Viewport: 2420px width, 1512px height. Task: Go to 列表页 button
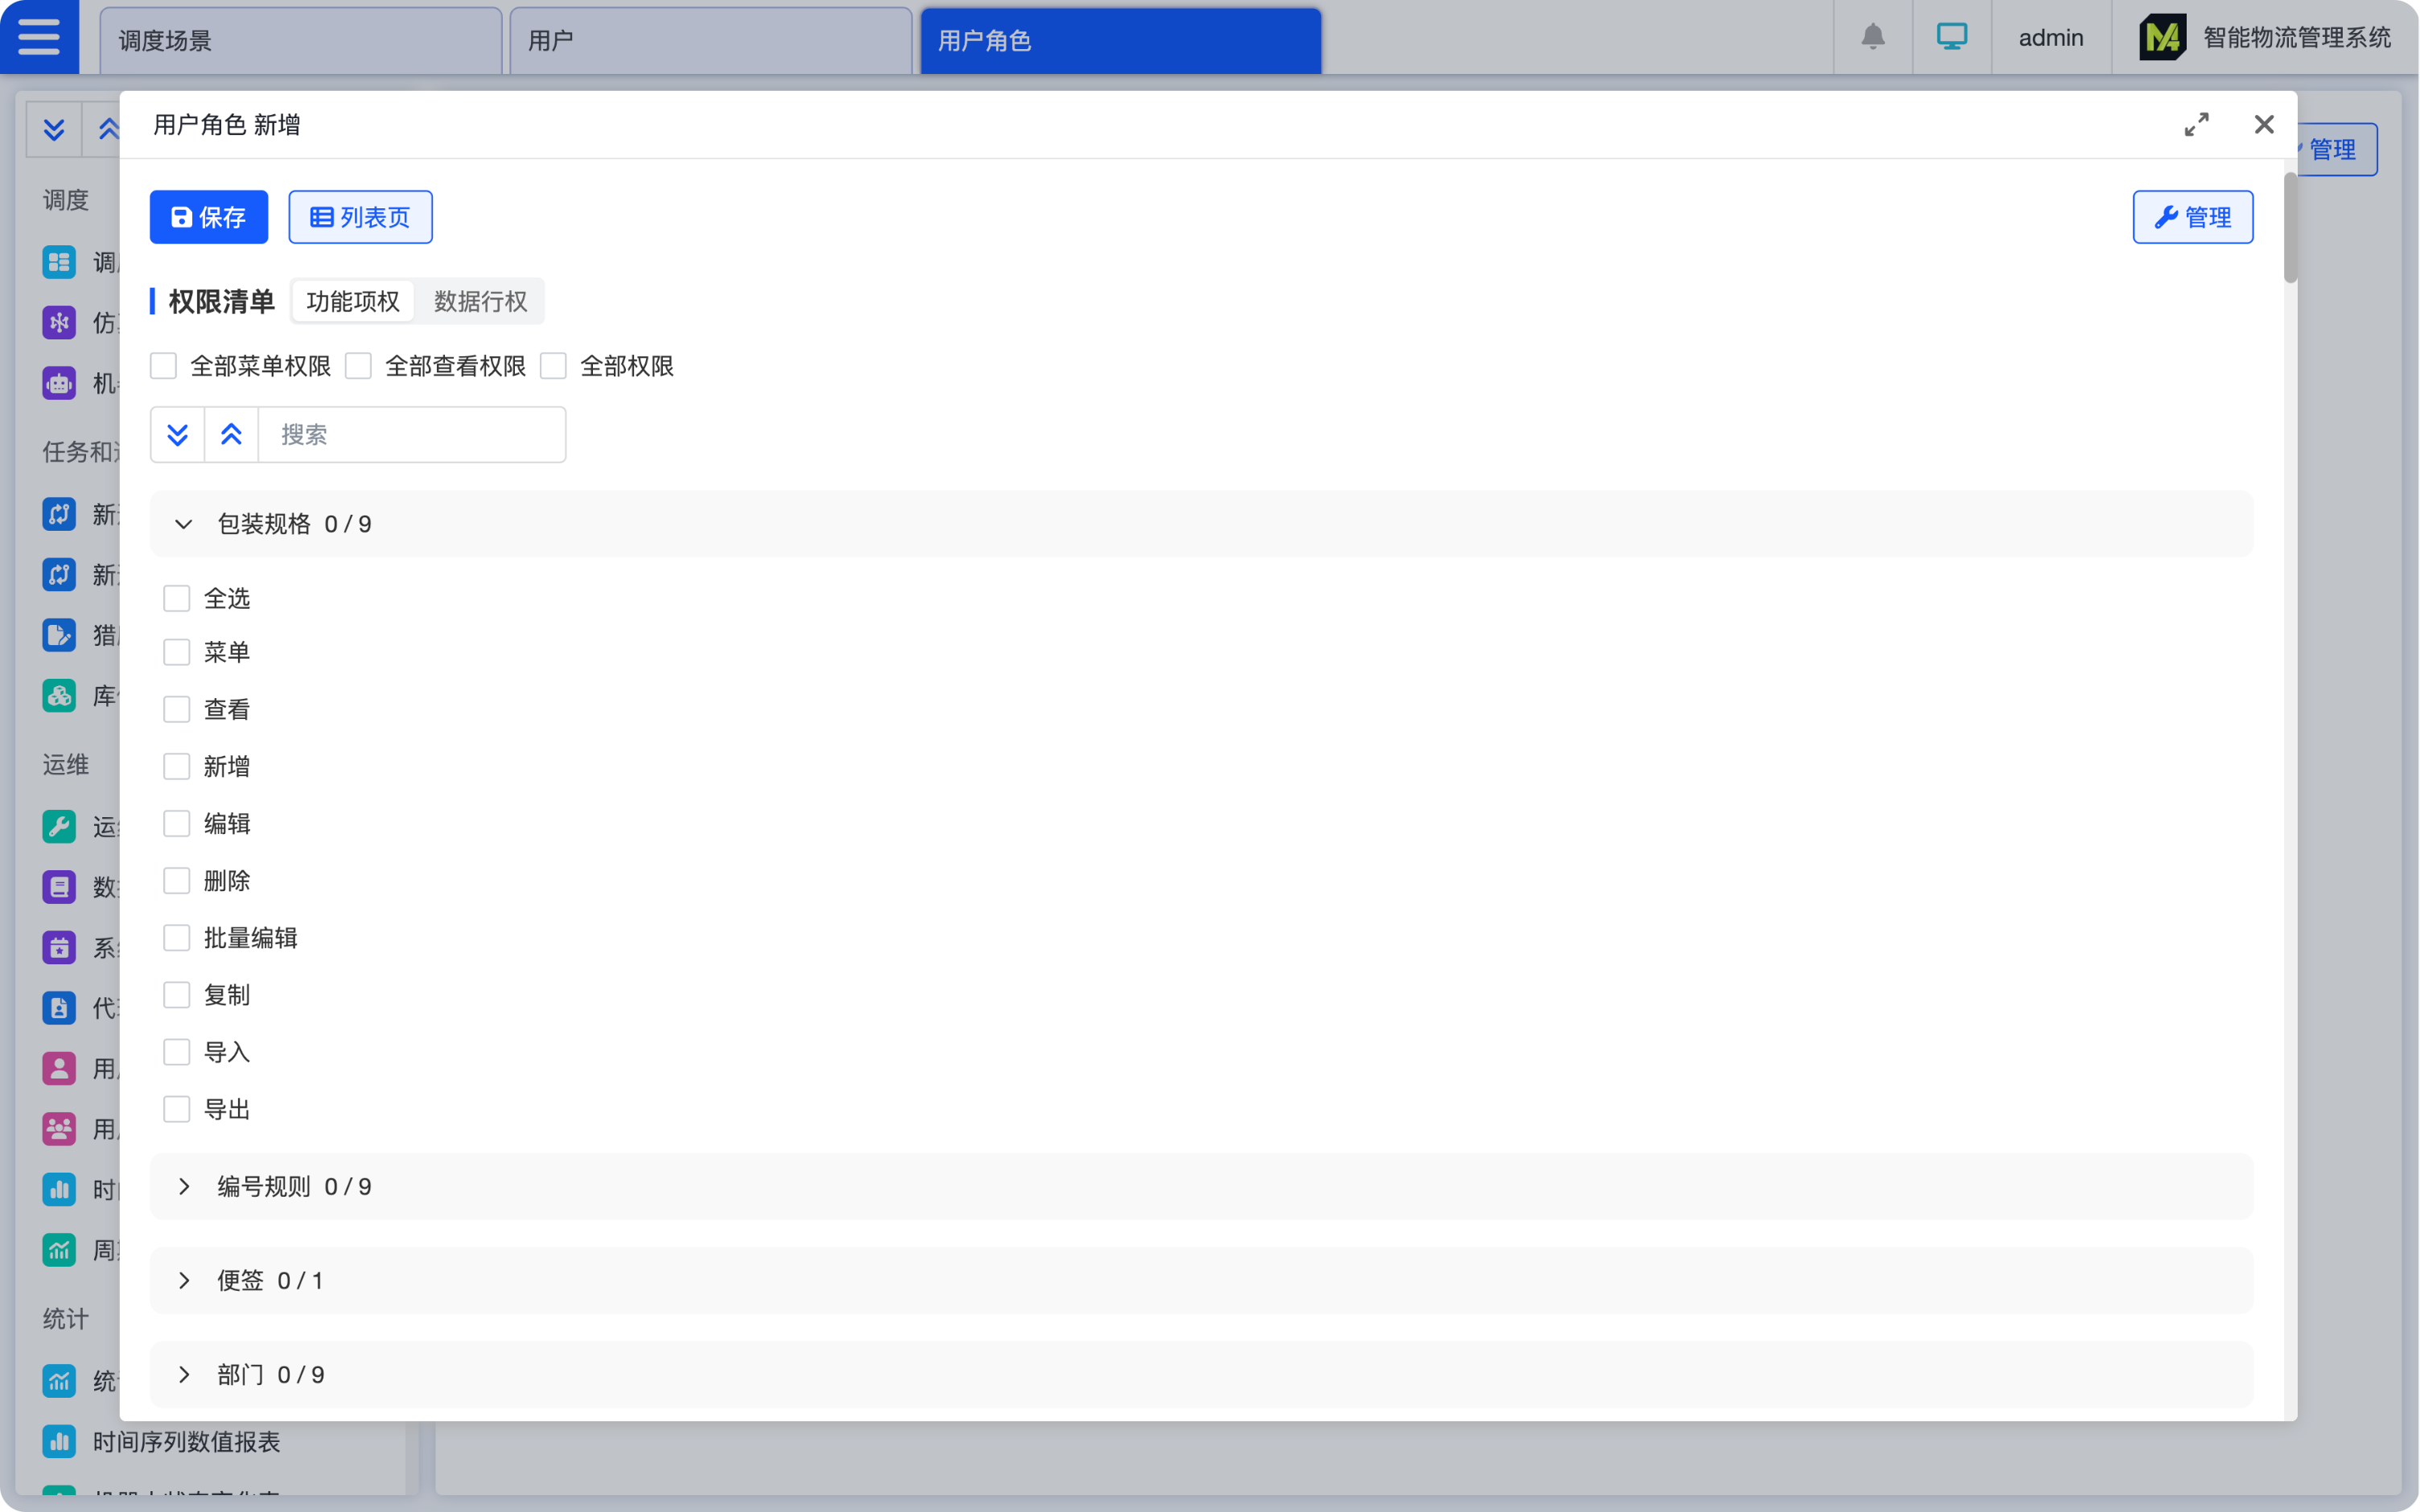click(x=360, y=217)
